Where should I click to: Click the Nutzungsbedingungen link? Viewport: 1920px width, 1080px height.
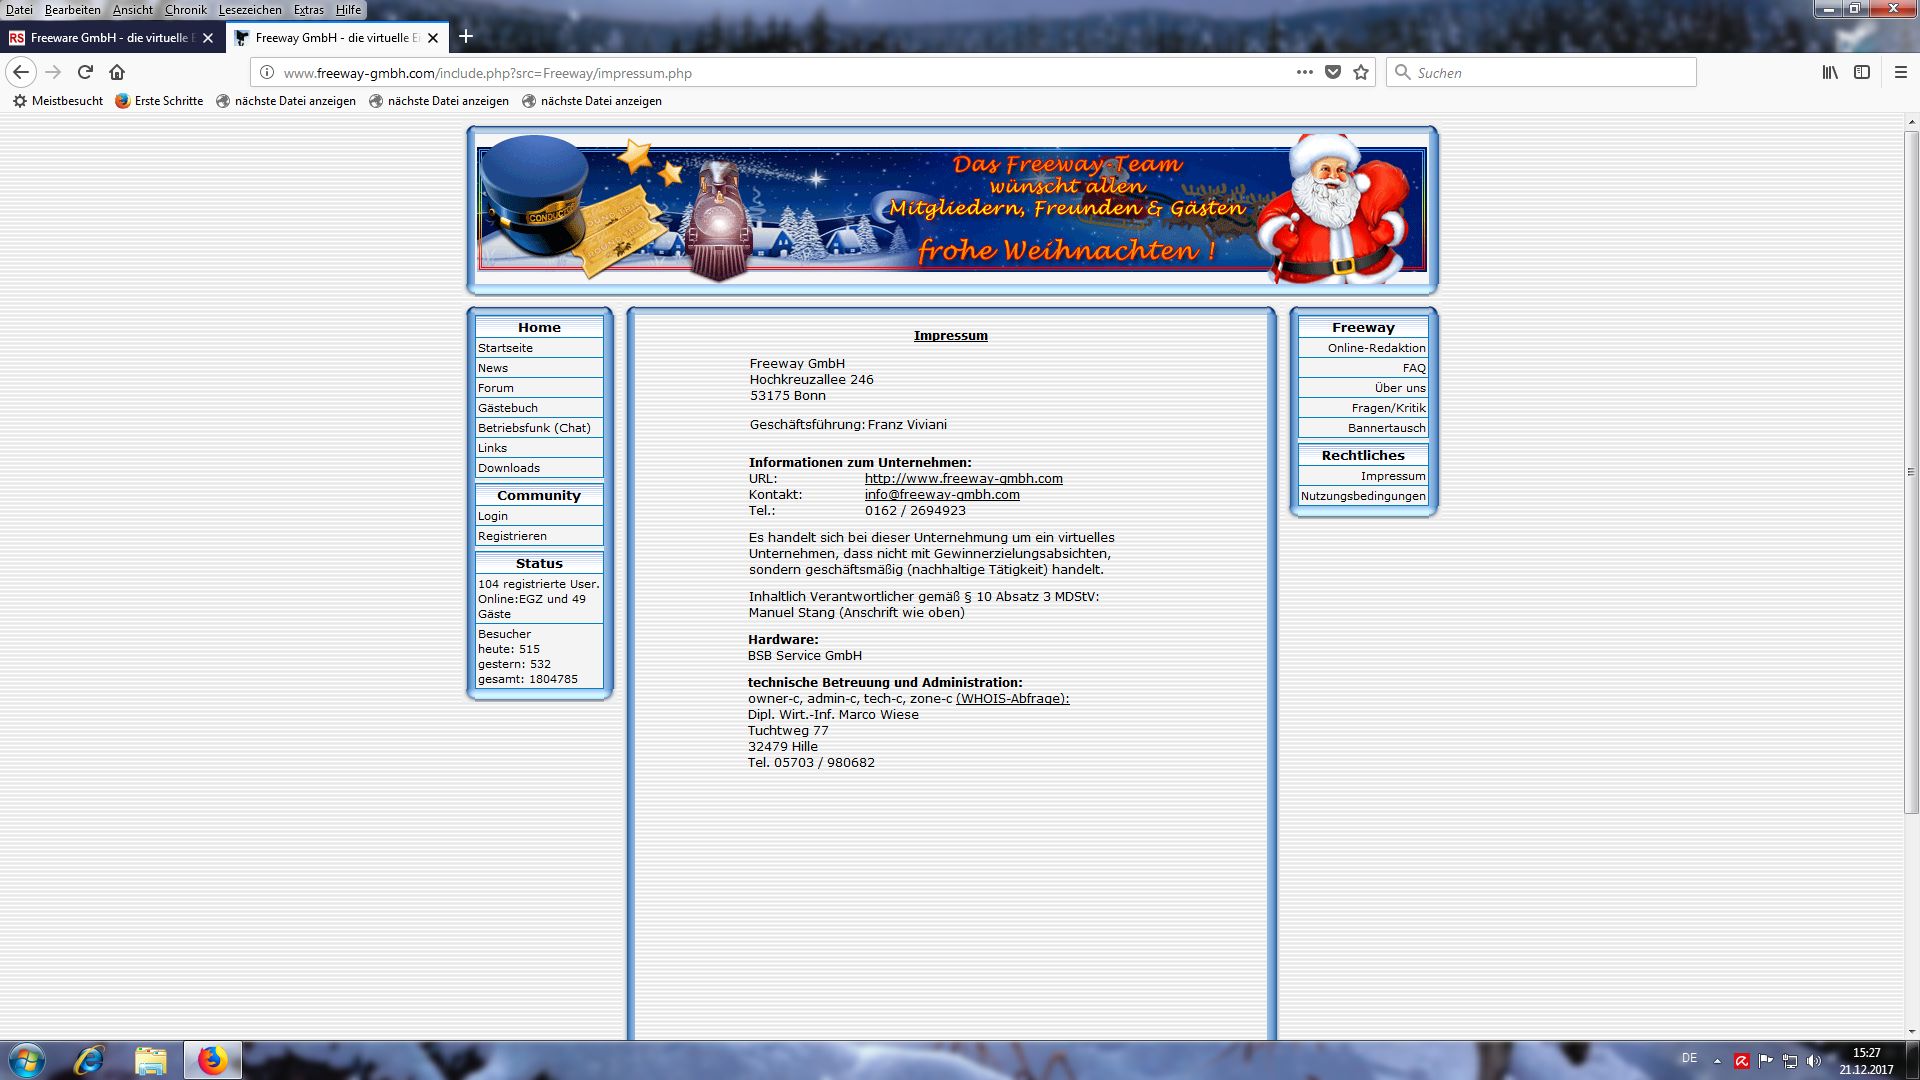click(1362, 496)
